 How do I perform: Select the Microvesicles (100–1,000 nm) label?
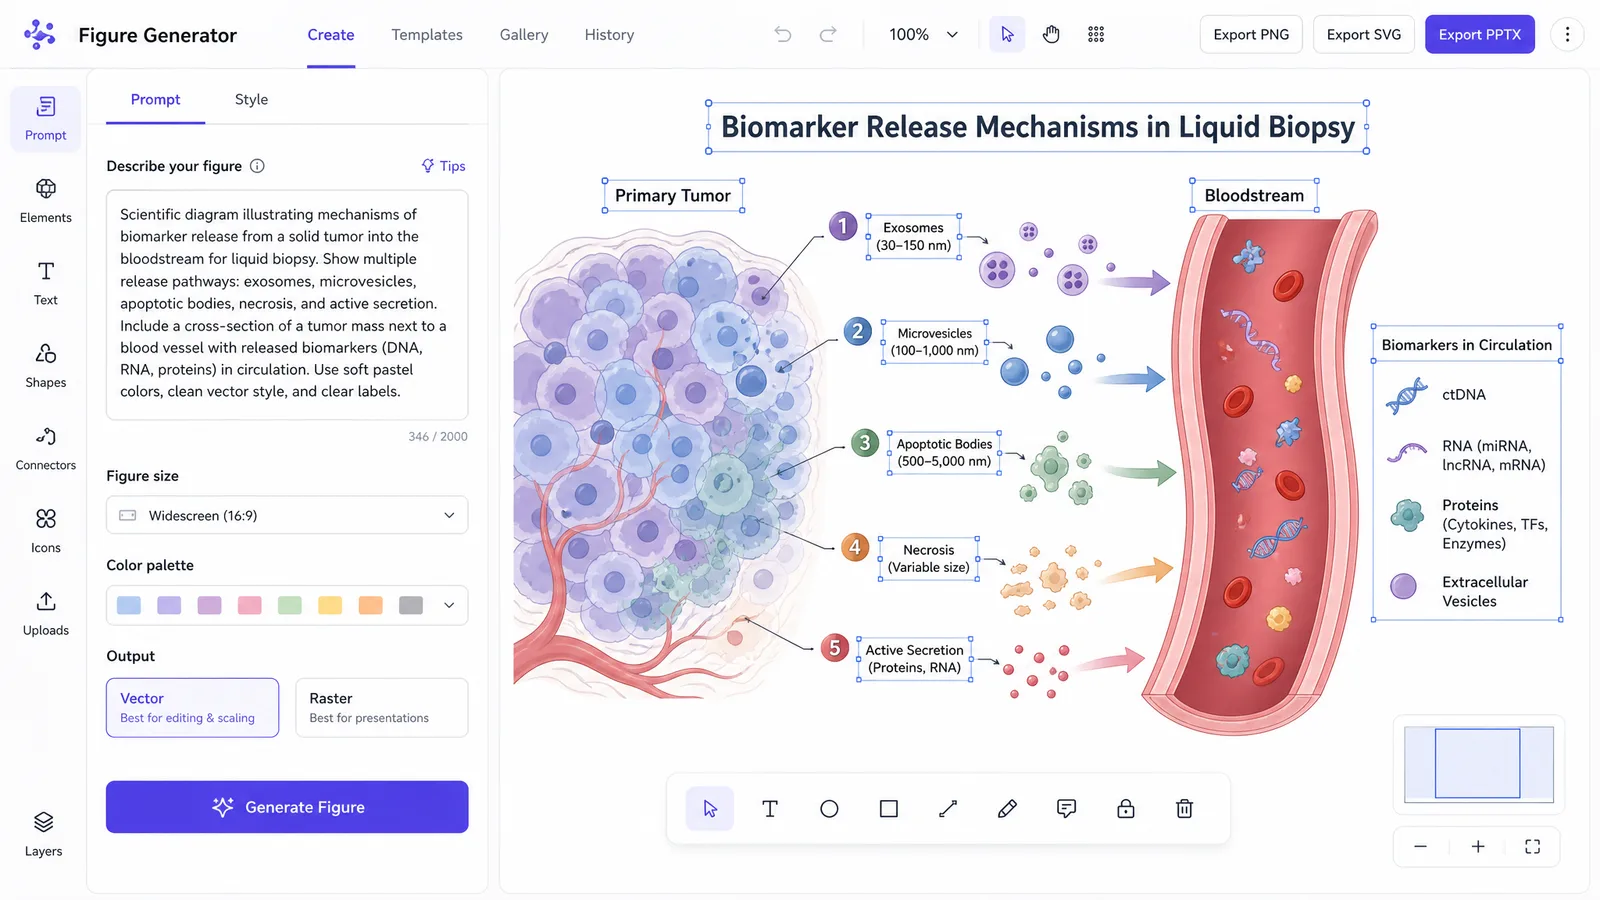click(x=935, y=342)
